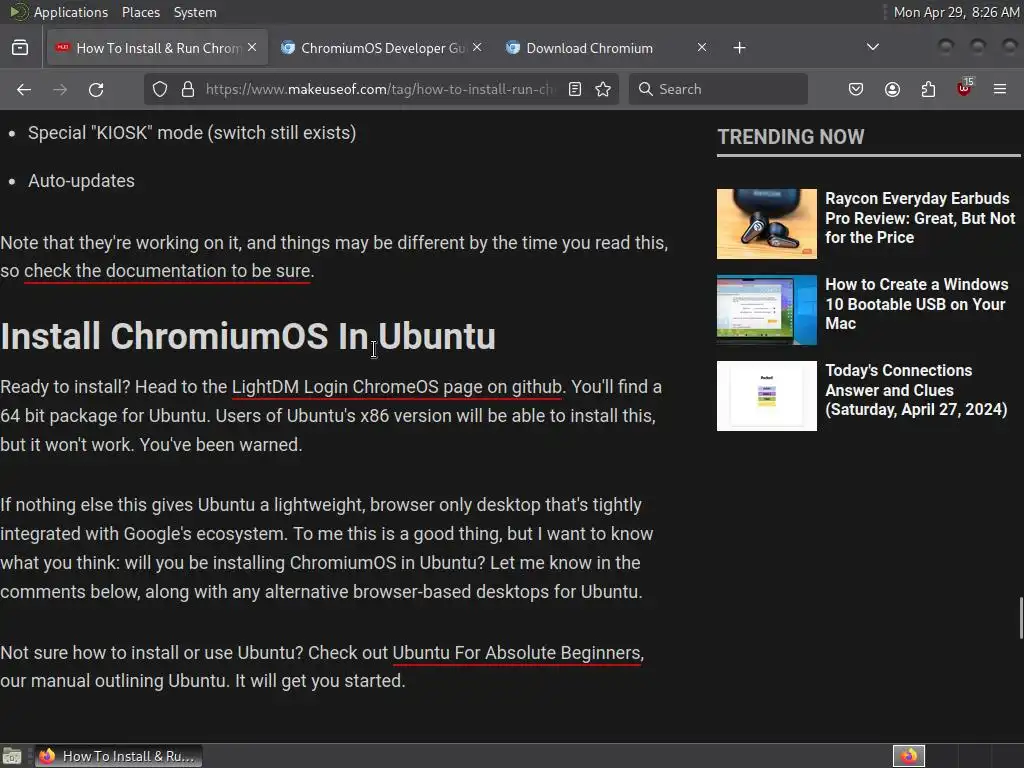Open the Extensions puzzle icon
Screen dimensions: 1024x768
tap(928, 89)
